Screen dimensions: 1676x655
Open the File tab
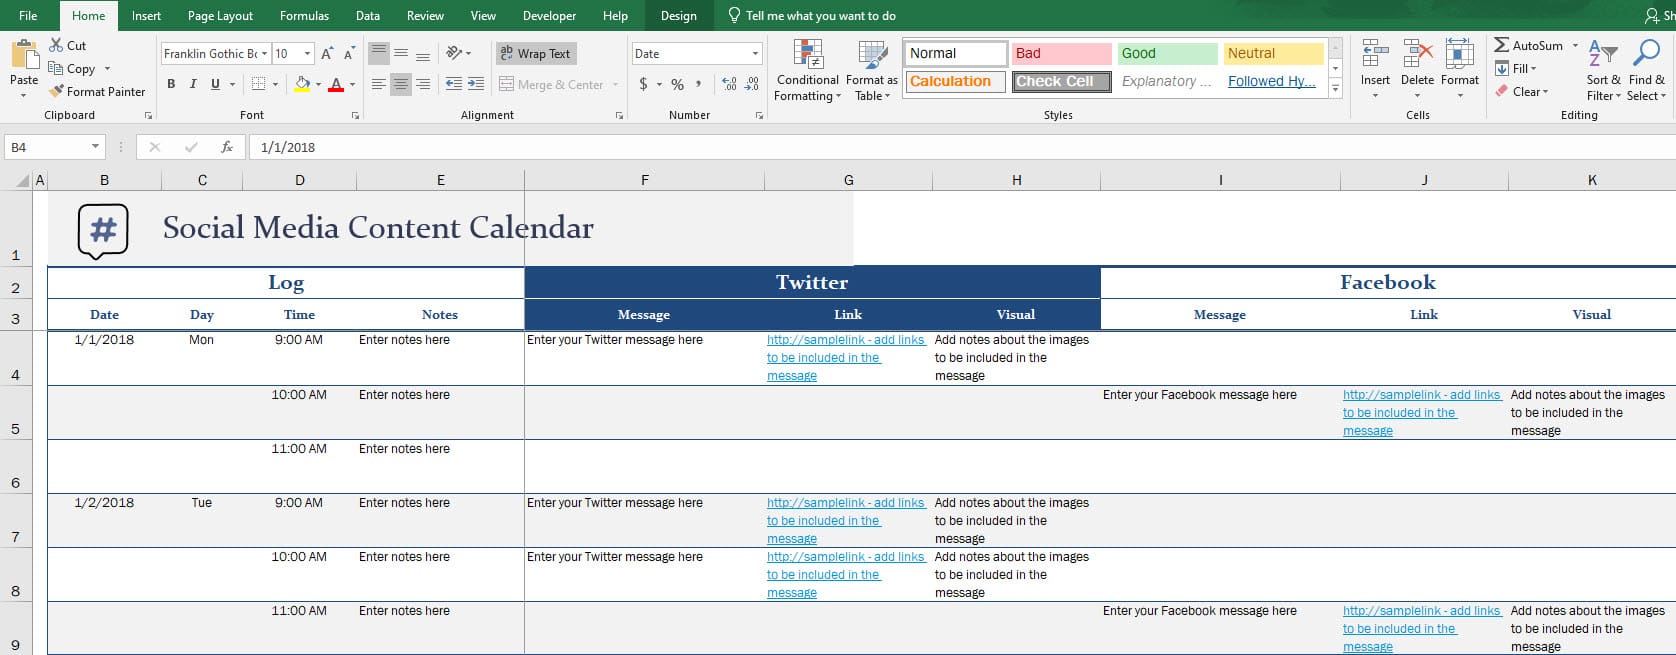[x=28, y=15]
